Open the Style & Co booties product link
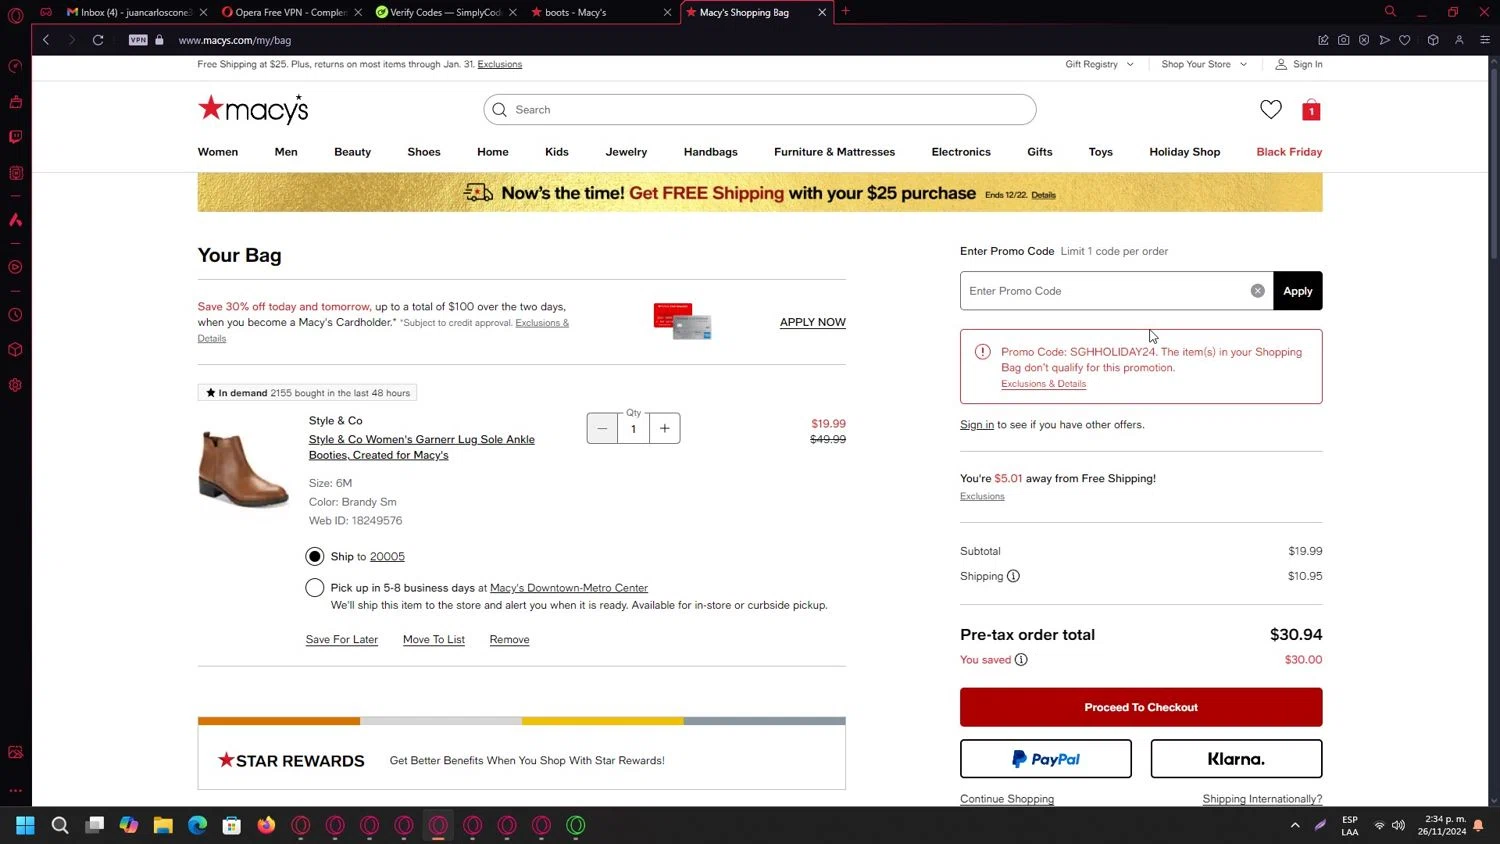Image resolution: width=1500 pixels, height=844 pixels. click(421, 447)
